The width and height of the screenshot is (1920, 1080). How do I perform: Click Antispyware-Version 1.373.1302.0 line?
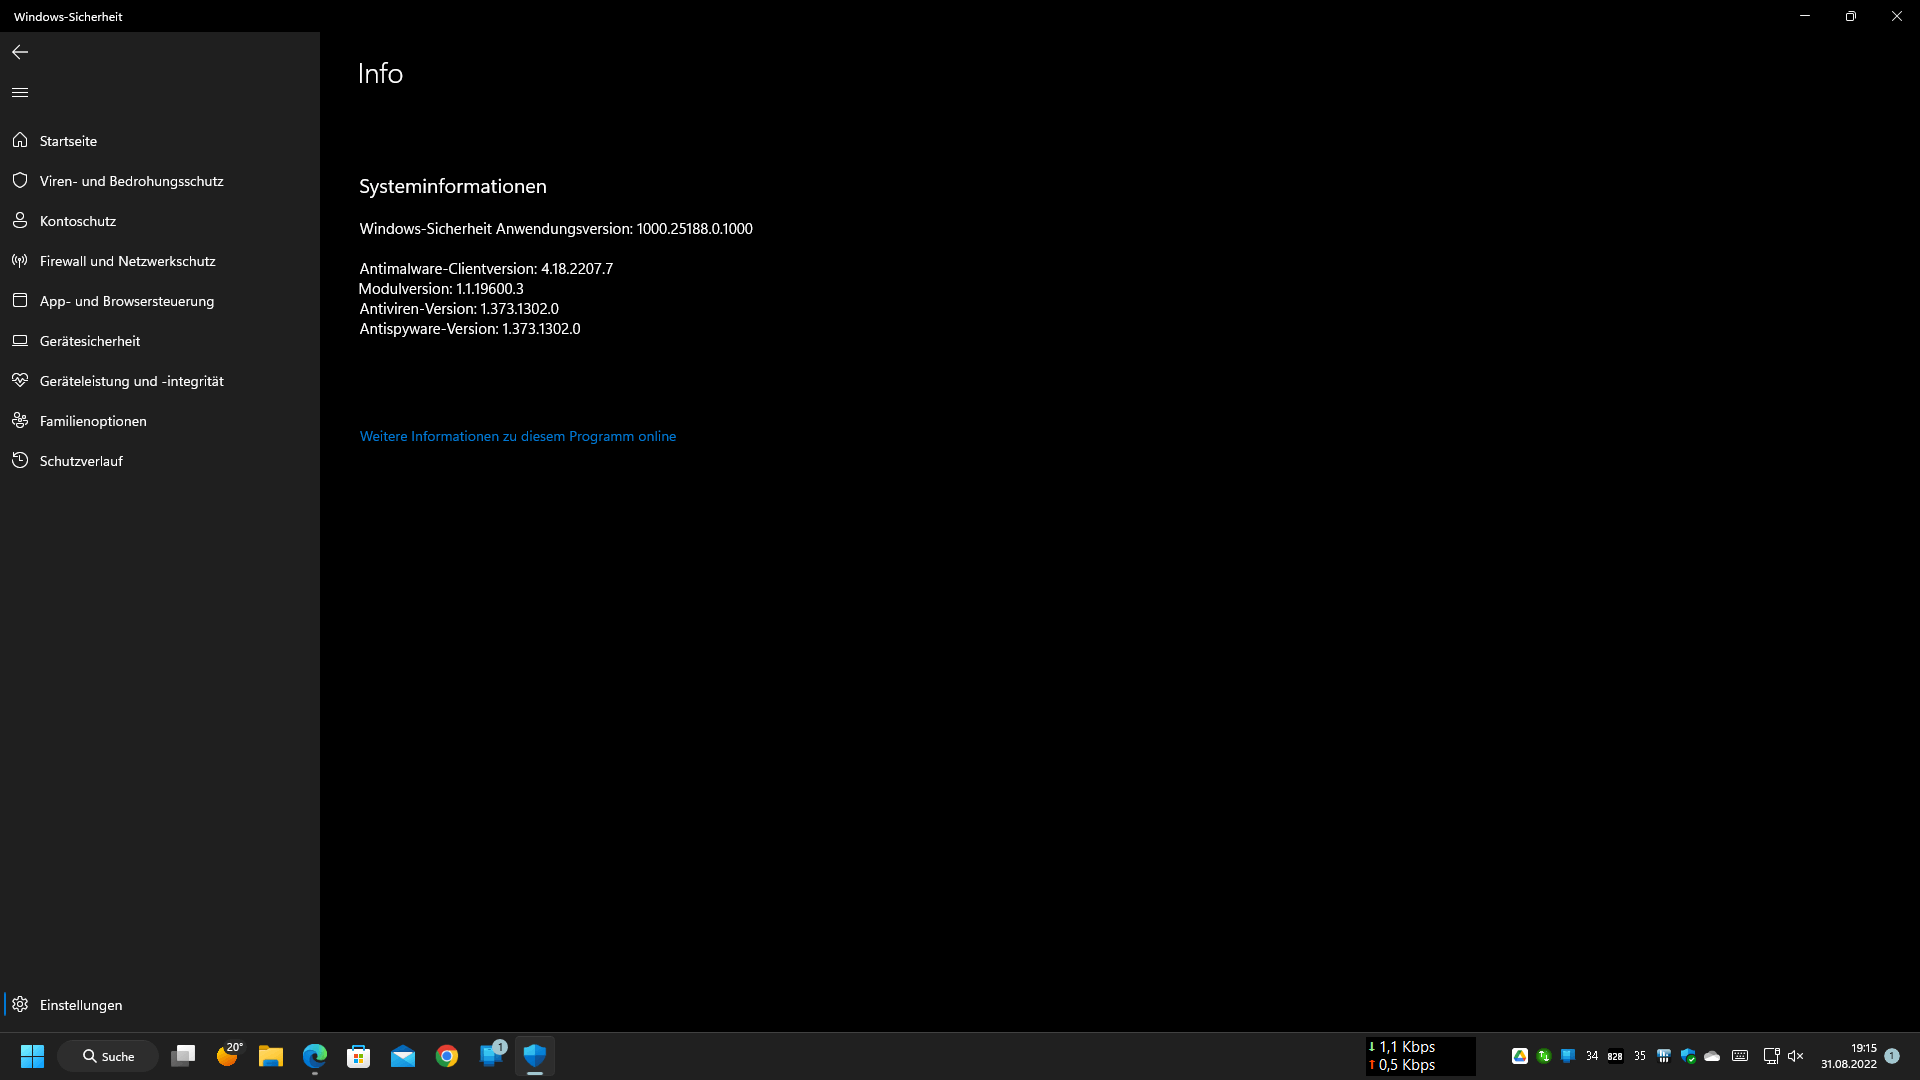(470, 329)
